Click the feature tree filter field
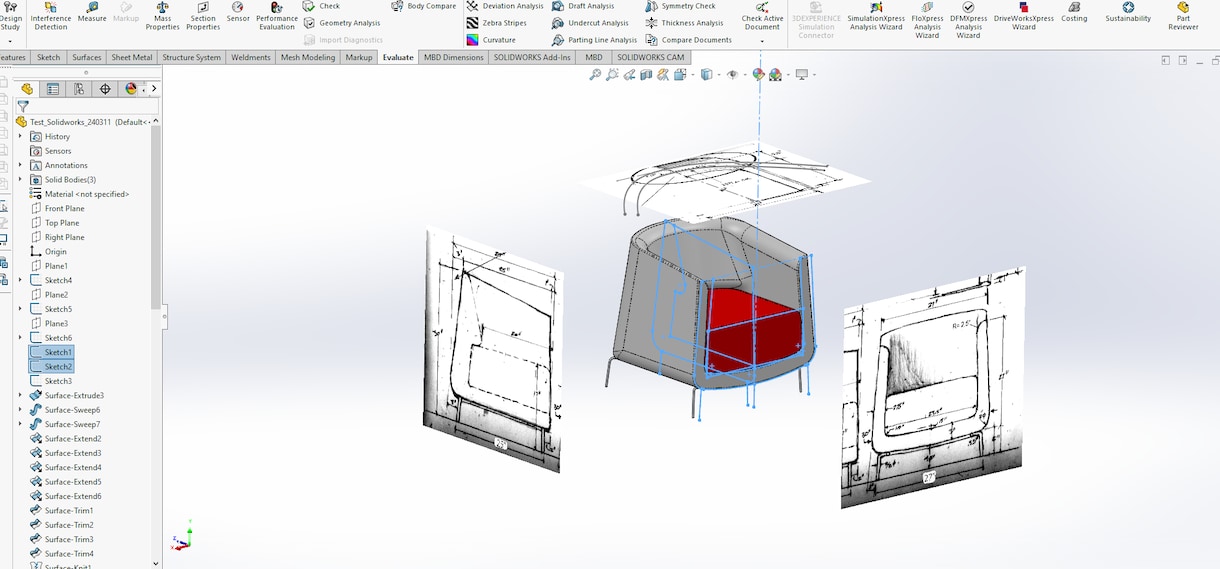This screenshot has width=1220, height=569. tap(88, 106)
